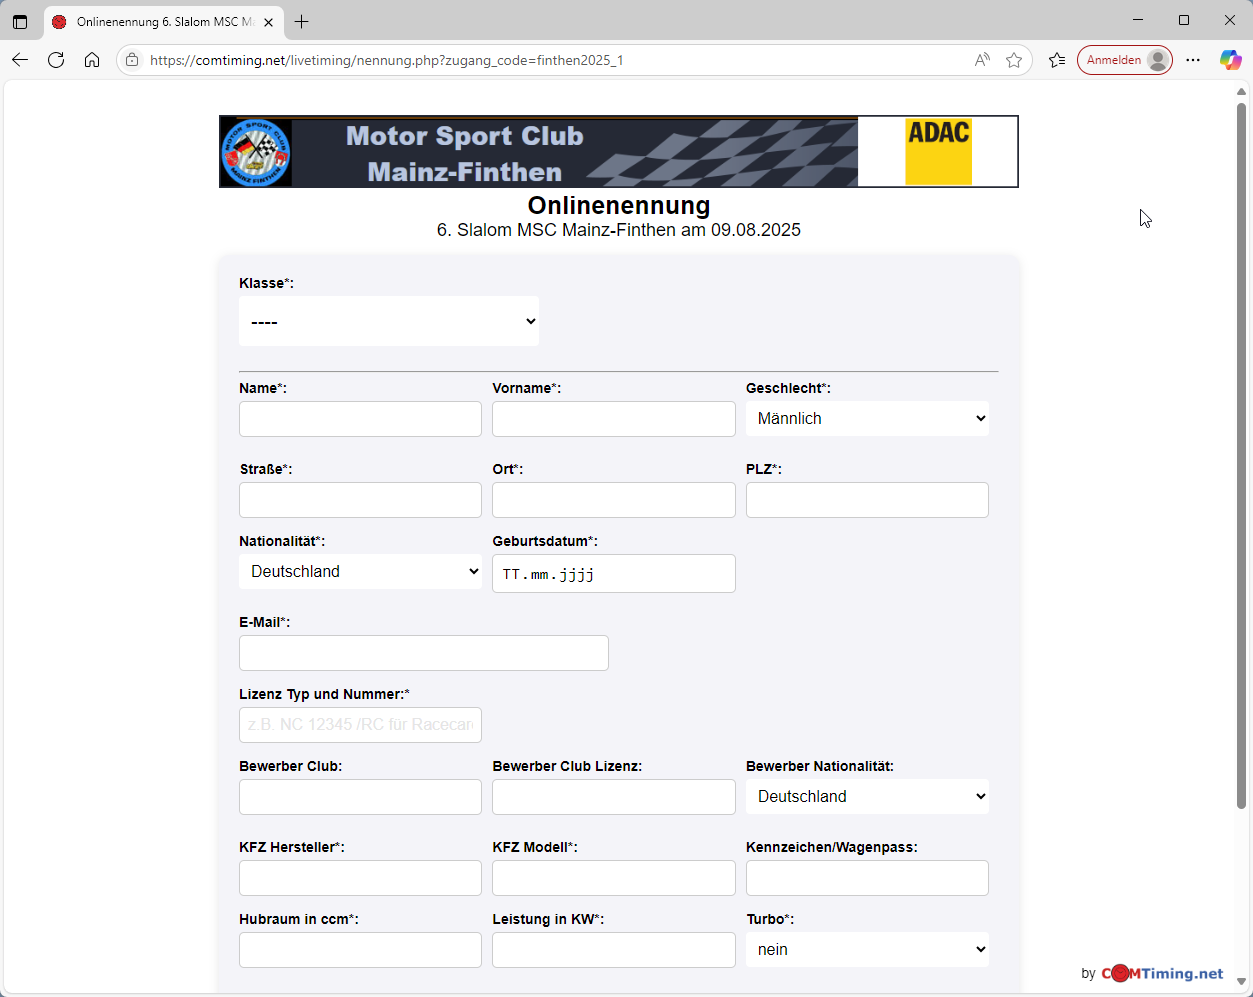Click the MSC Mainz-Finthen club logo
Screen dimensions: 1253x997
click(x=256, y=152)
